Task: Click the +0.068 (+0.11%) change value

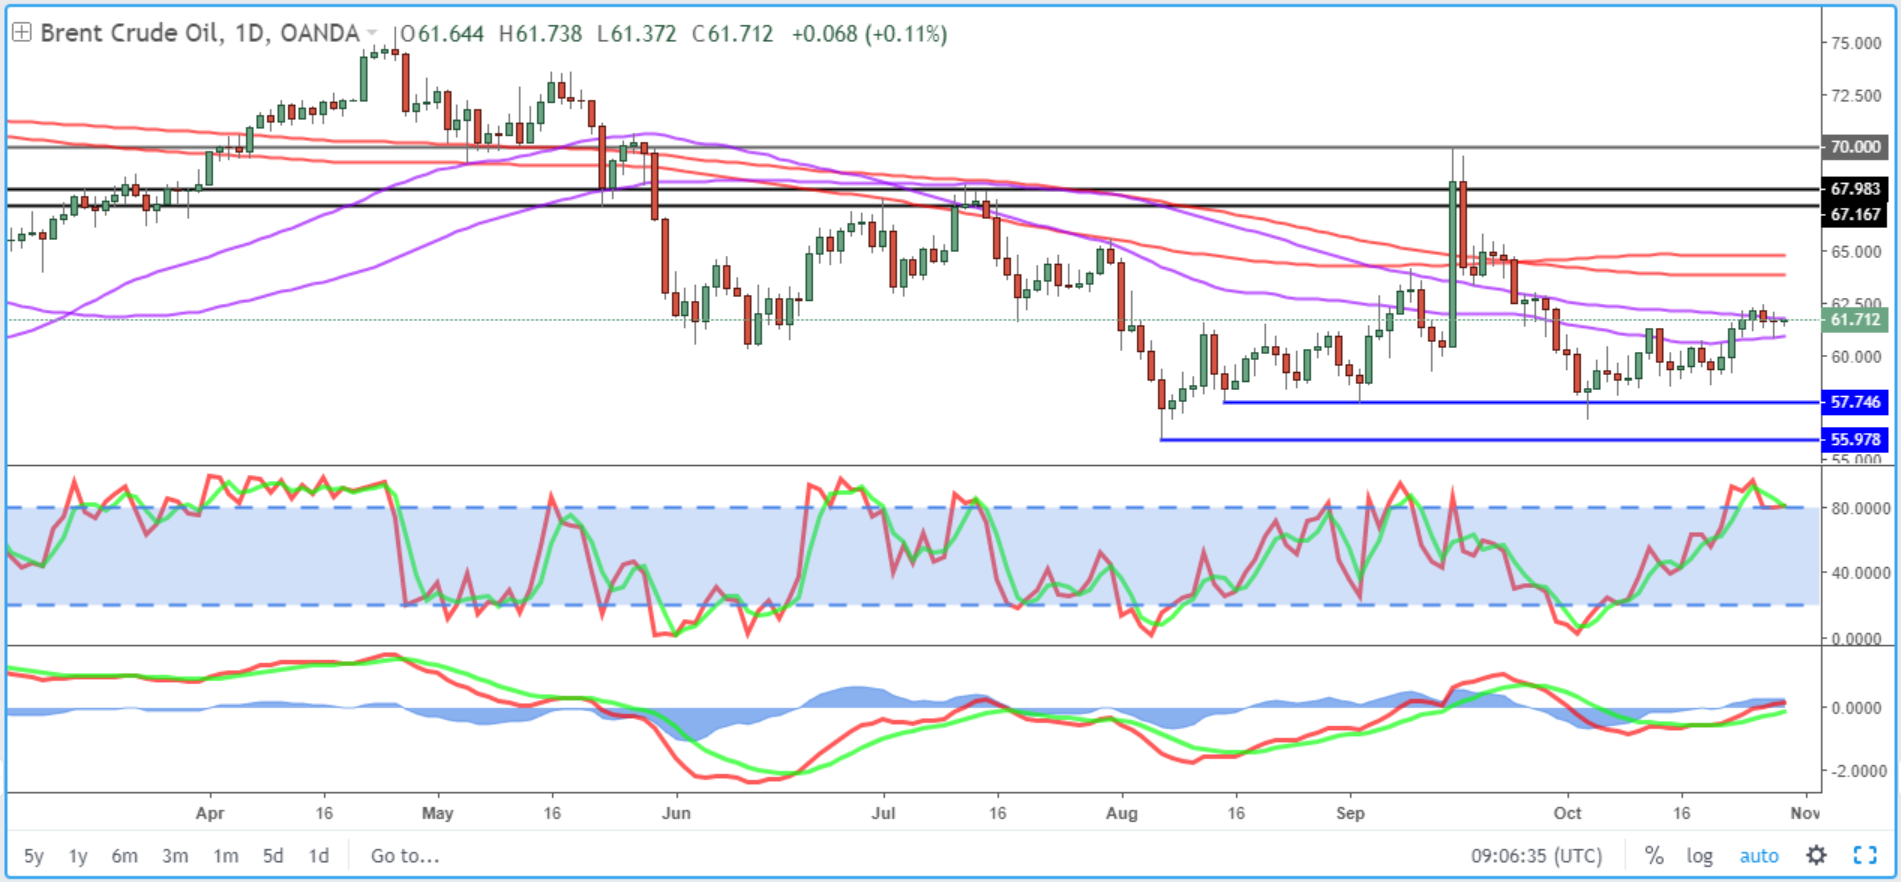Action: 869,34
